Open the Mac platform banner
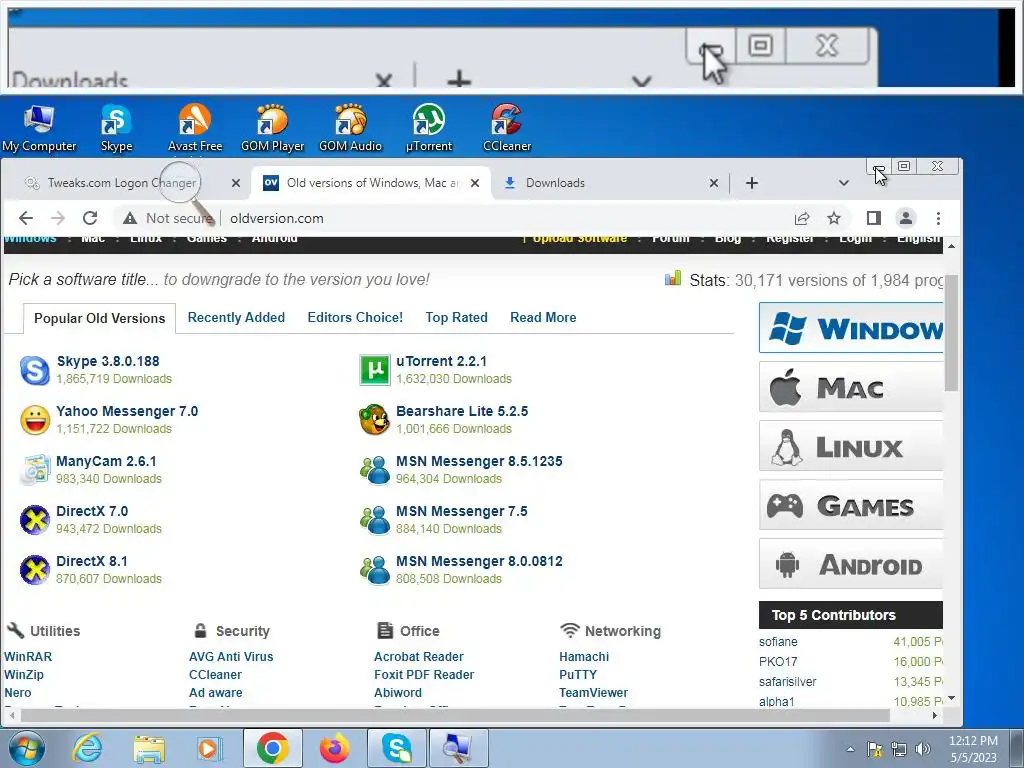Viewport: 1024px width, 768px height. pyautogui.click(x=851, y=387)
